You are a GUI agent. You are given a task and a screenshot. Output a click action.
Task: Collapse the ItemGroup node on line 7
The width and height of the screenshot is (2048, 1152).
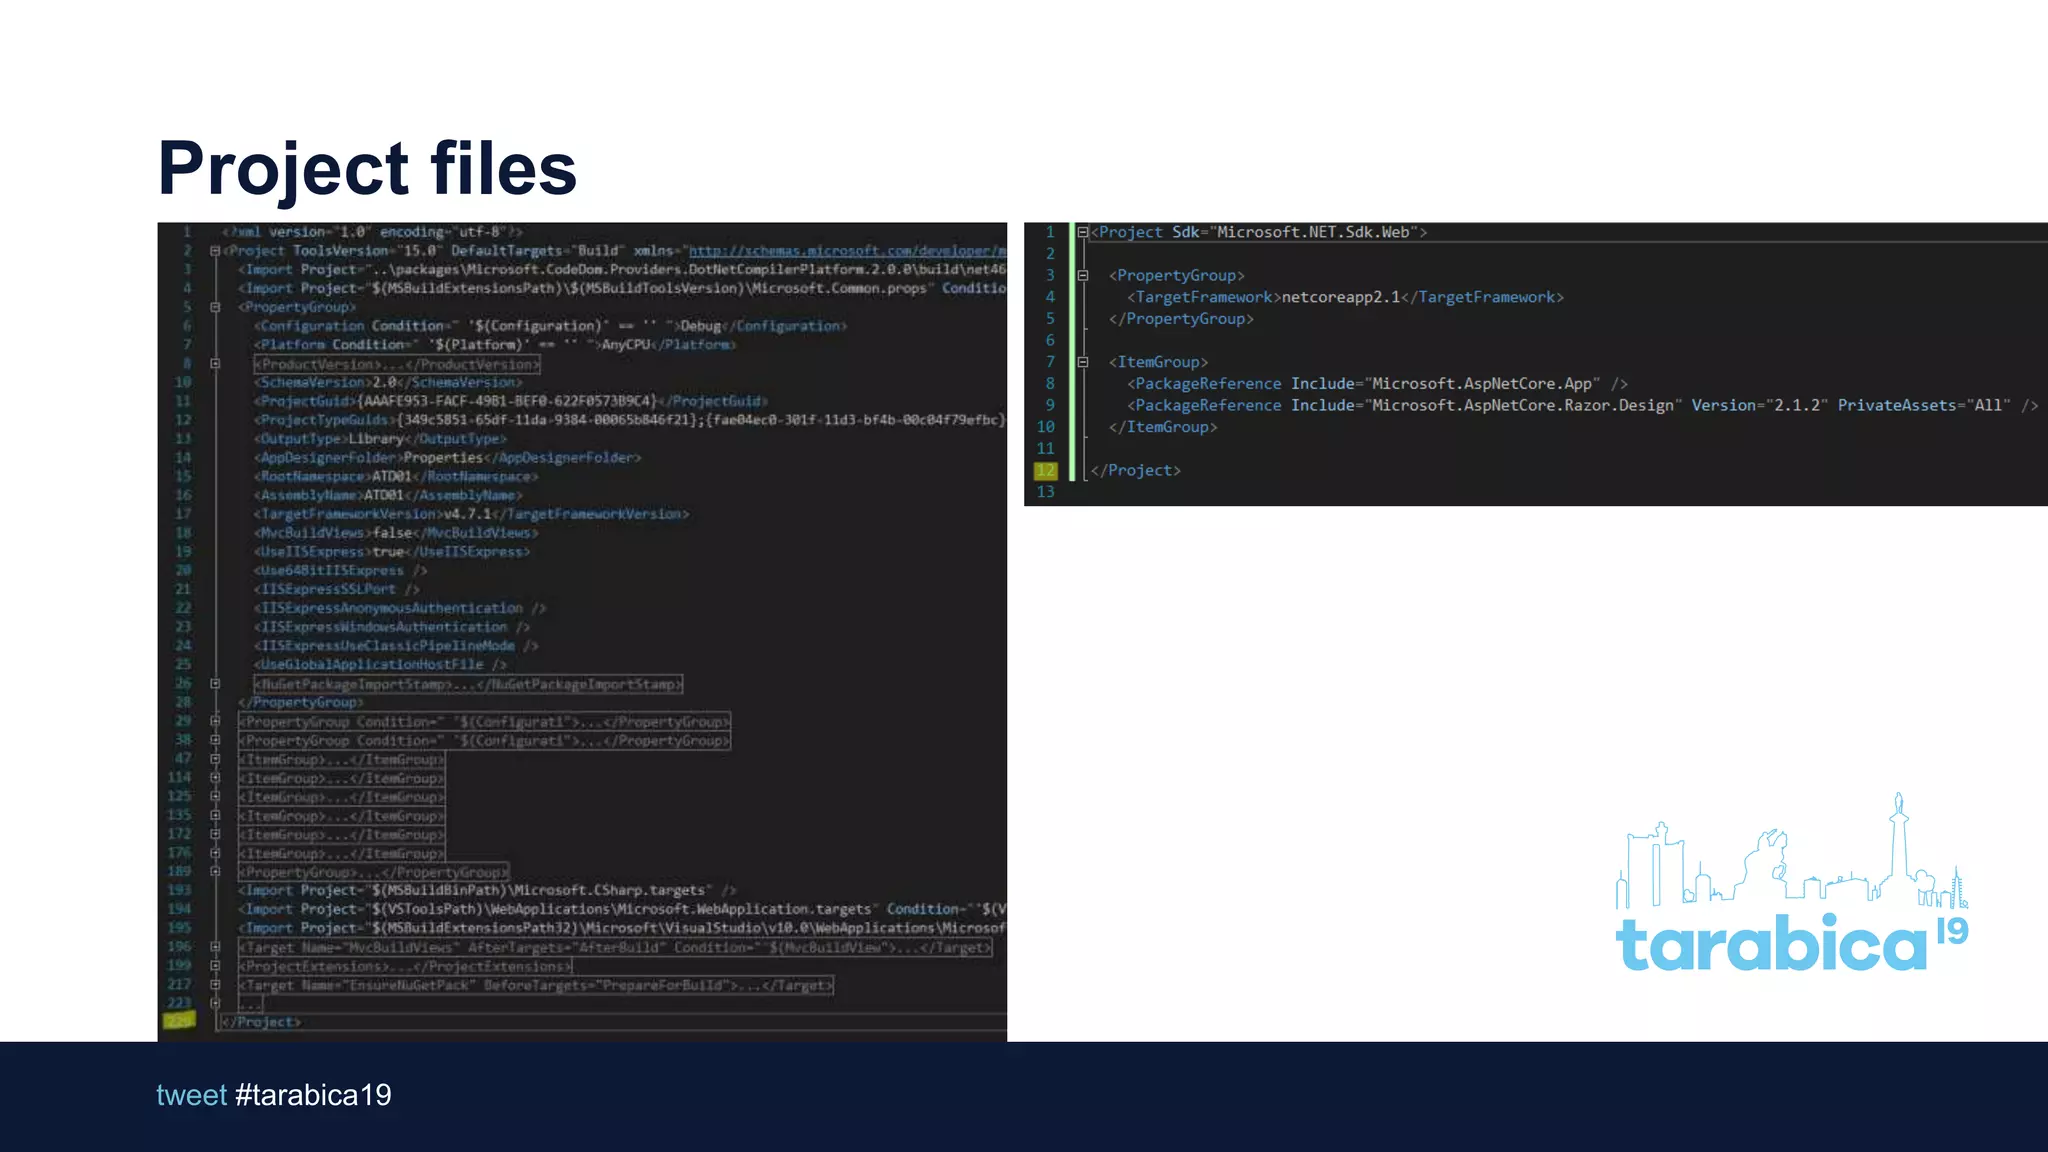1082,362
